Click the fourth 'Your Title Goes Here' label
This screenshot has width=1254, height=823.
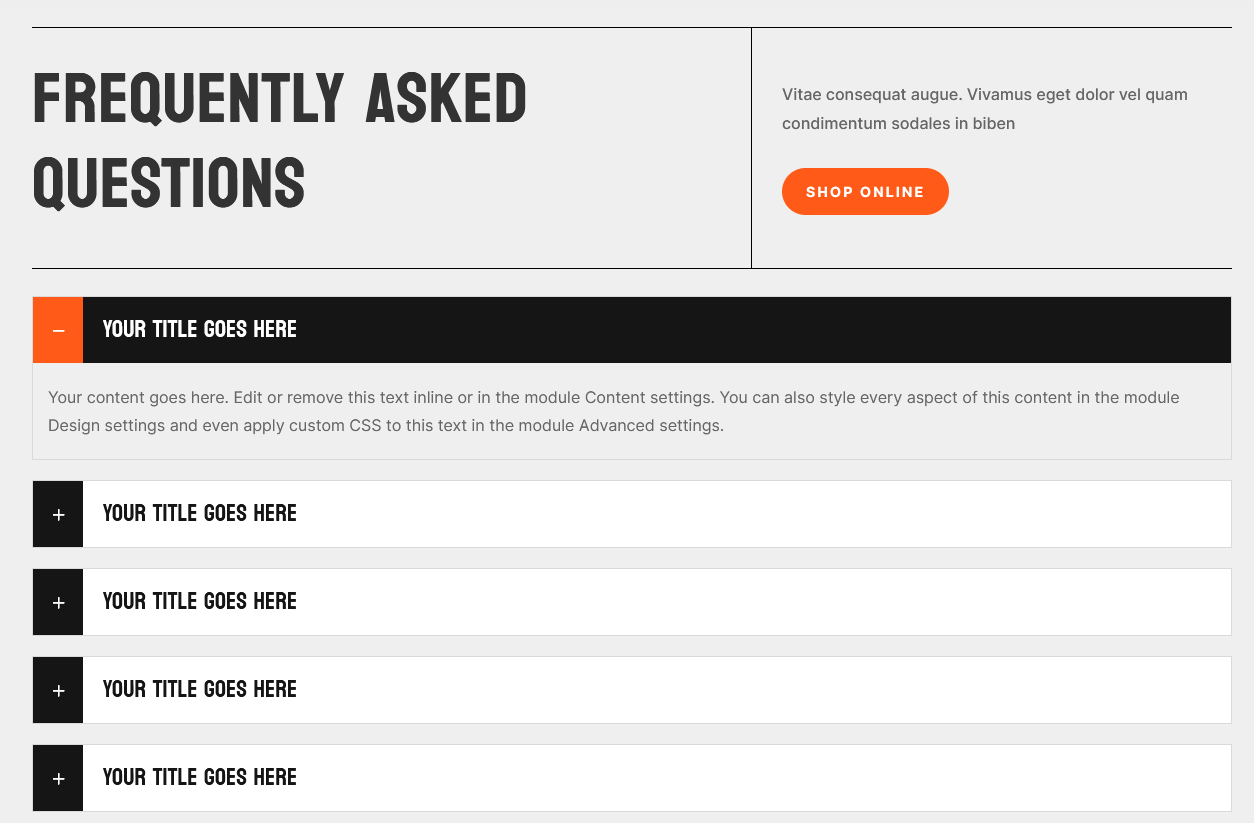pos(199,689)
